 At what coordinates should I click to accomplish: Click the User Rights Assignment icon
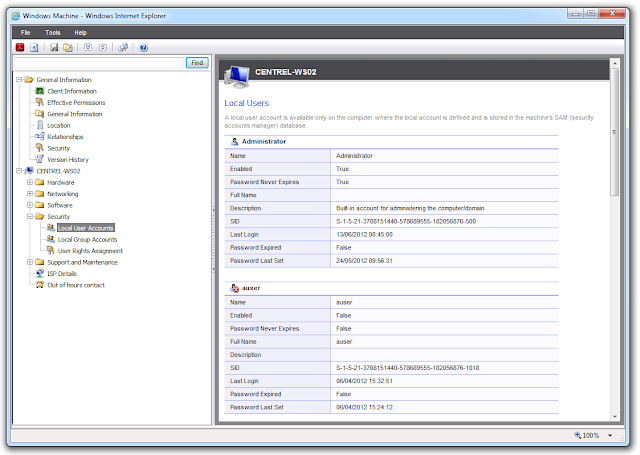click(50, 250)
